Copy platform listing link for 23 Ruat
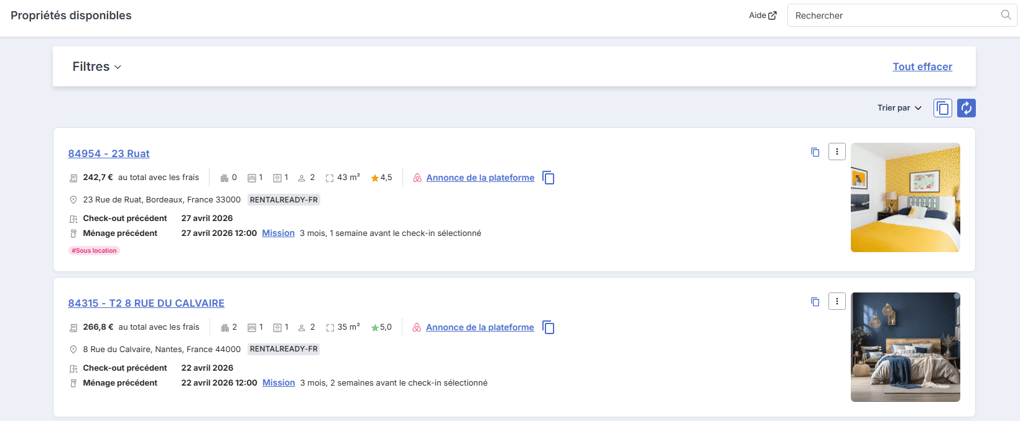The image size is (1020, 421). click(x=548, y=178)
